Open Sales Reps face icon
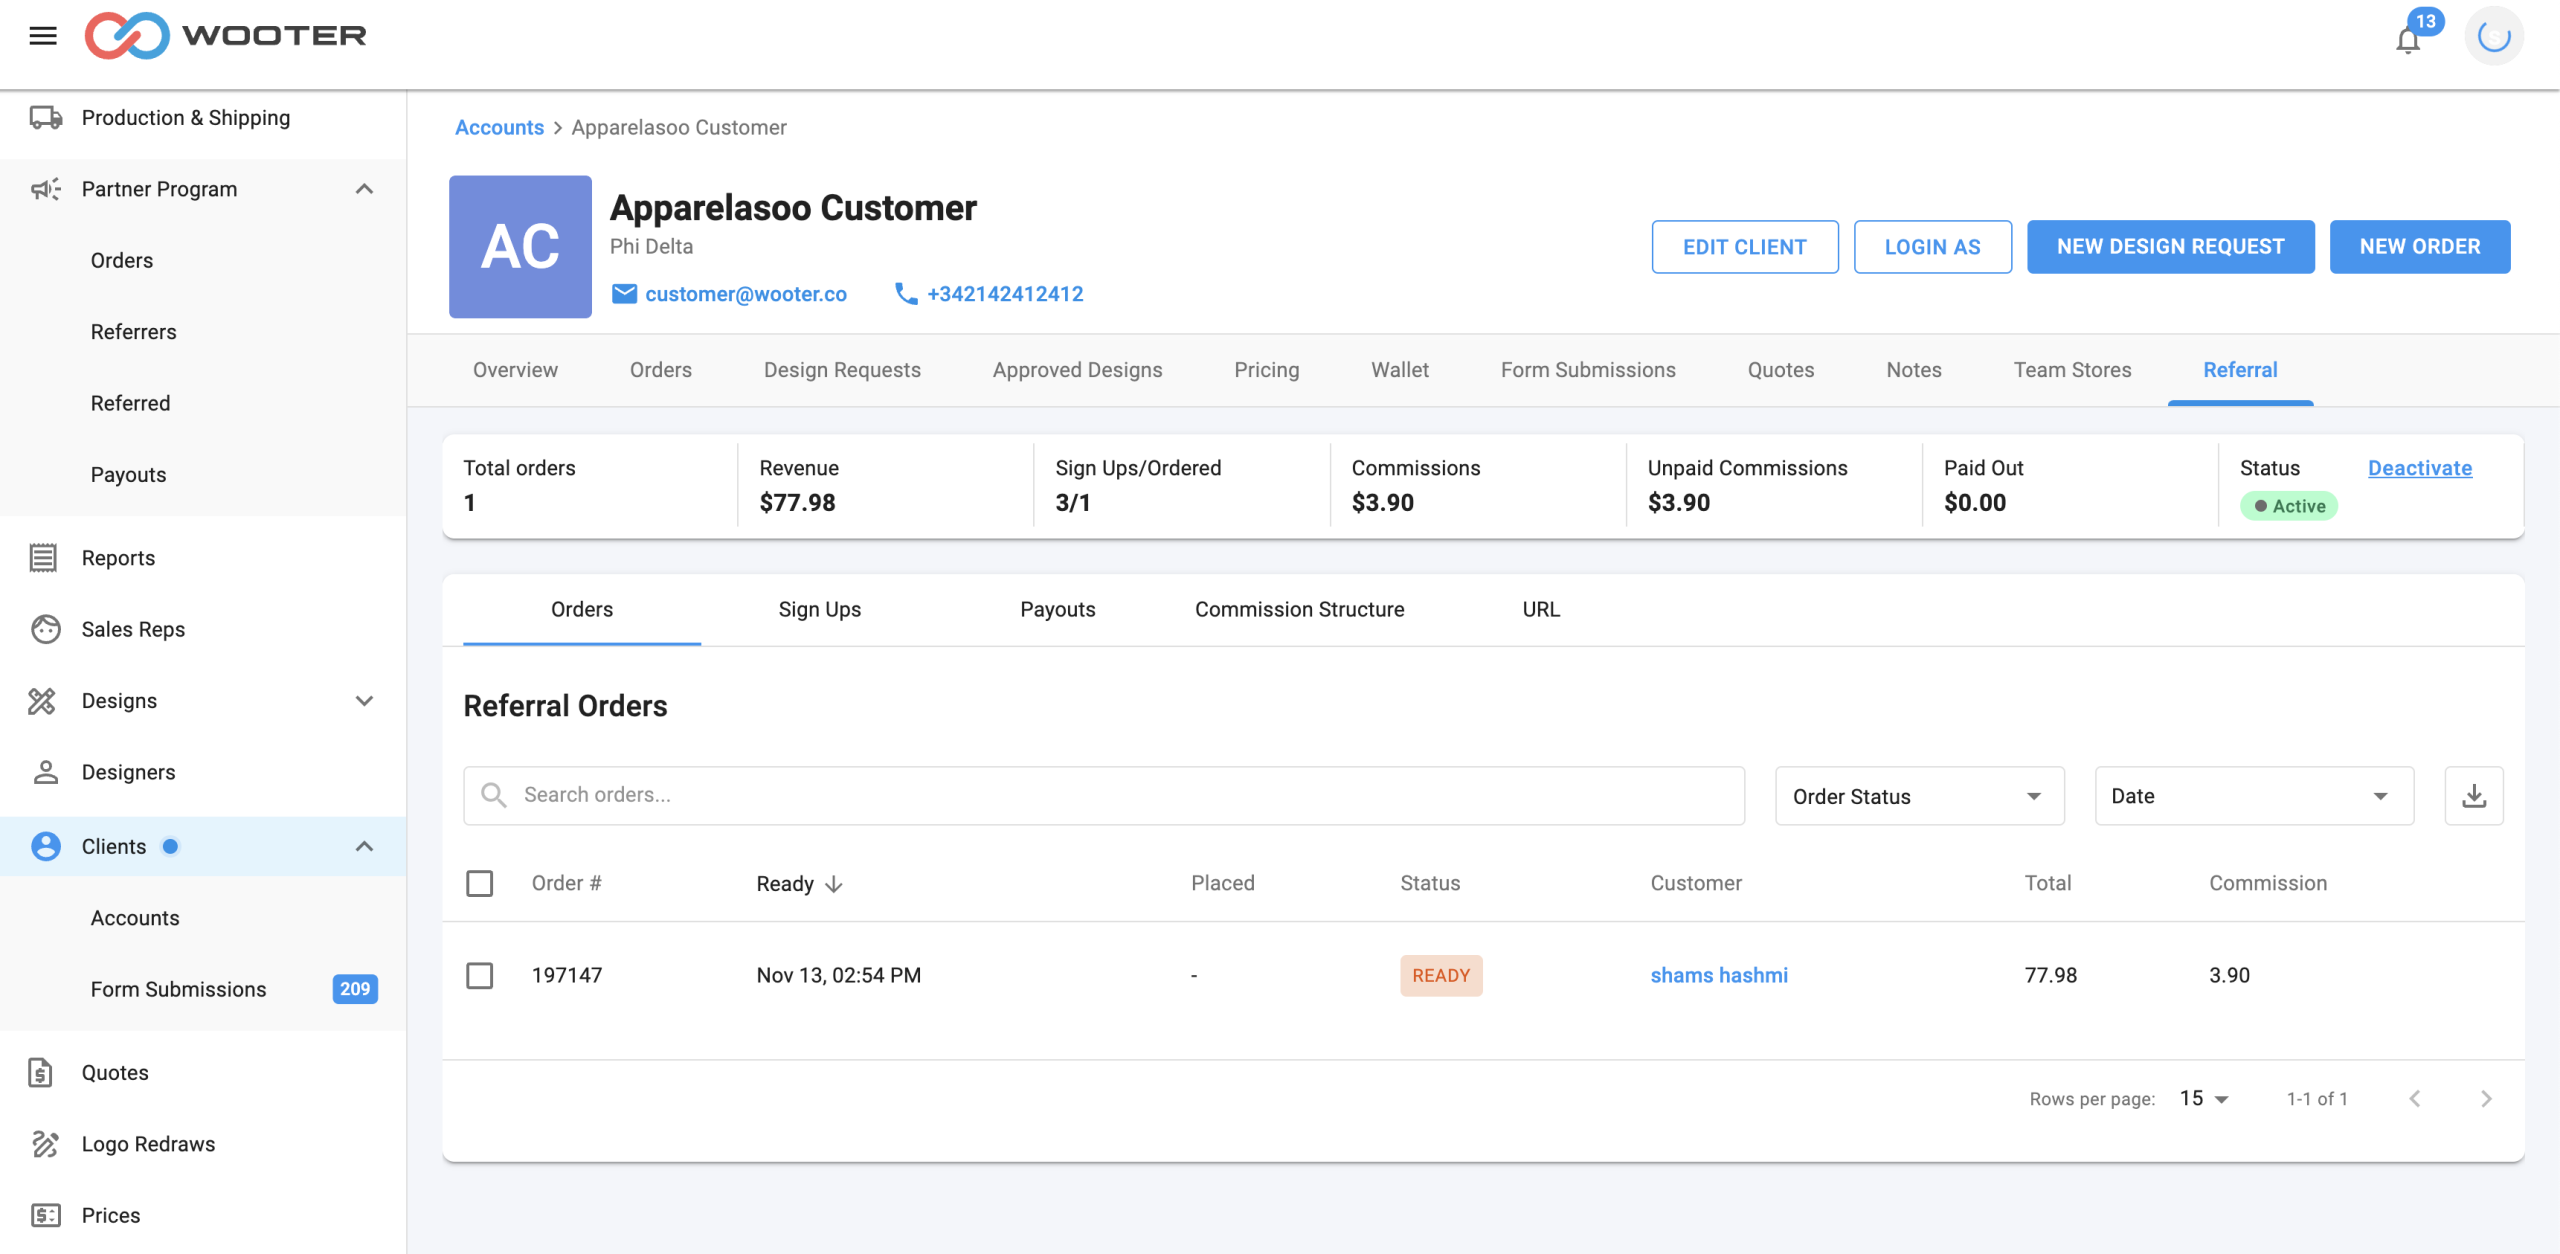2560x1254 pixels. 45,629
